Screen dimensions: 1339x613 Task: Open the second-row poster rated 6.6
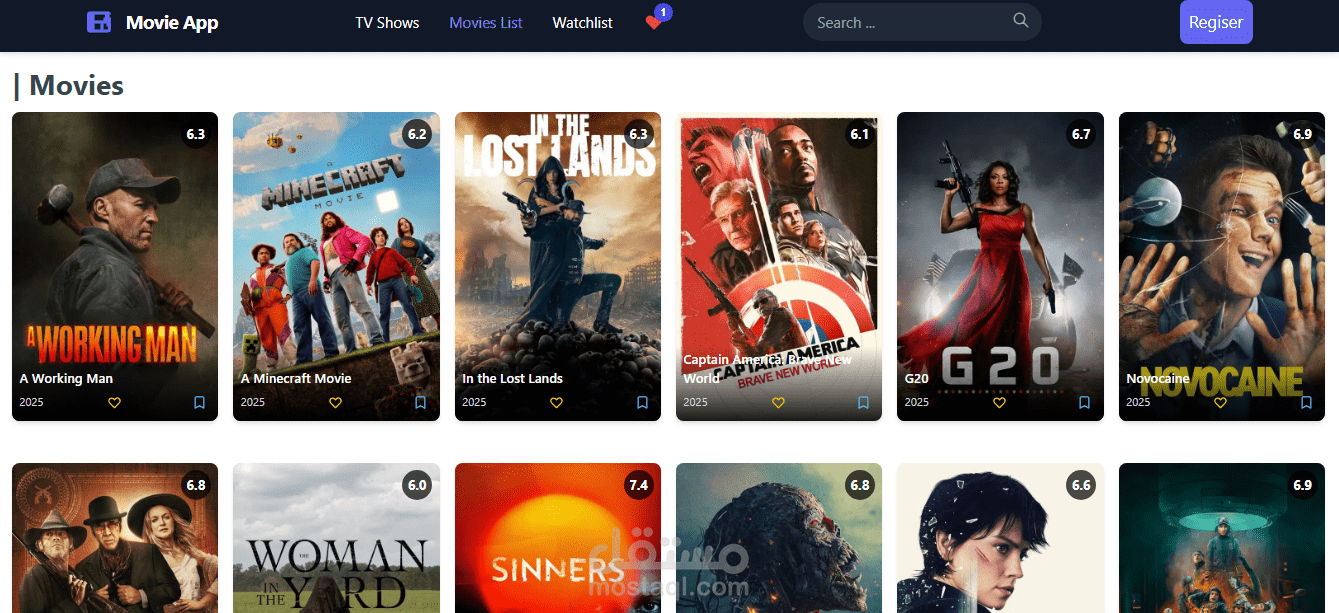pyautogui.click(x=1000, y=538)
